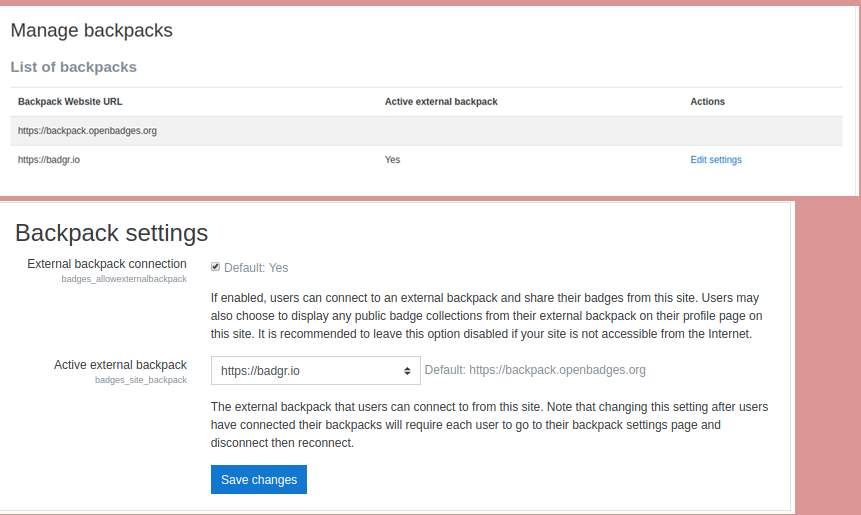Click the Yes cell for badgr.io
This screenshot has width=861, height=515.
(x=392, y=160)
